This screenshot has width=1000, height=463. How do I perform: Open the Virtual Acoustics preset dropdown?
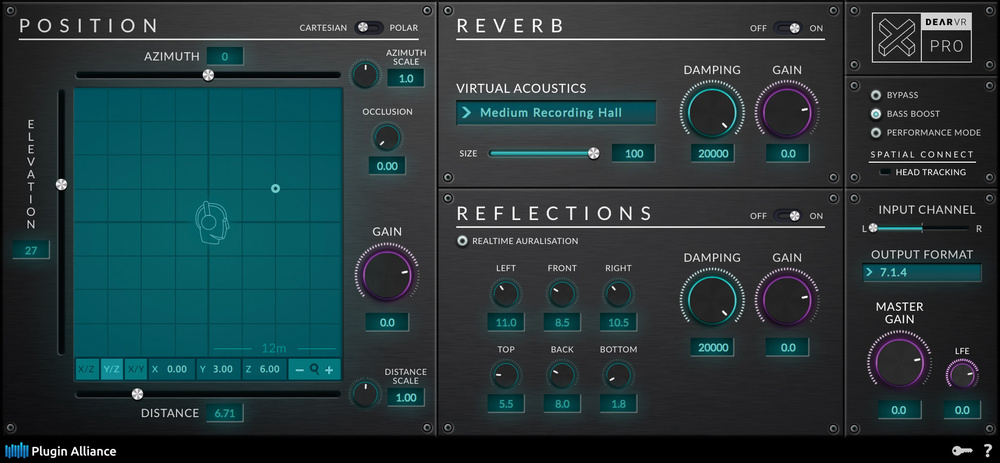[556, 113]
